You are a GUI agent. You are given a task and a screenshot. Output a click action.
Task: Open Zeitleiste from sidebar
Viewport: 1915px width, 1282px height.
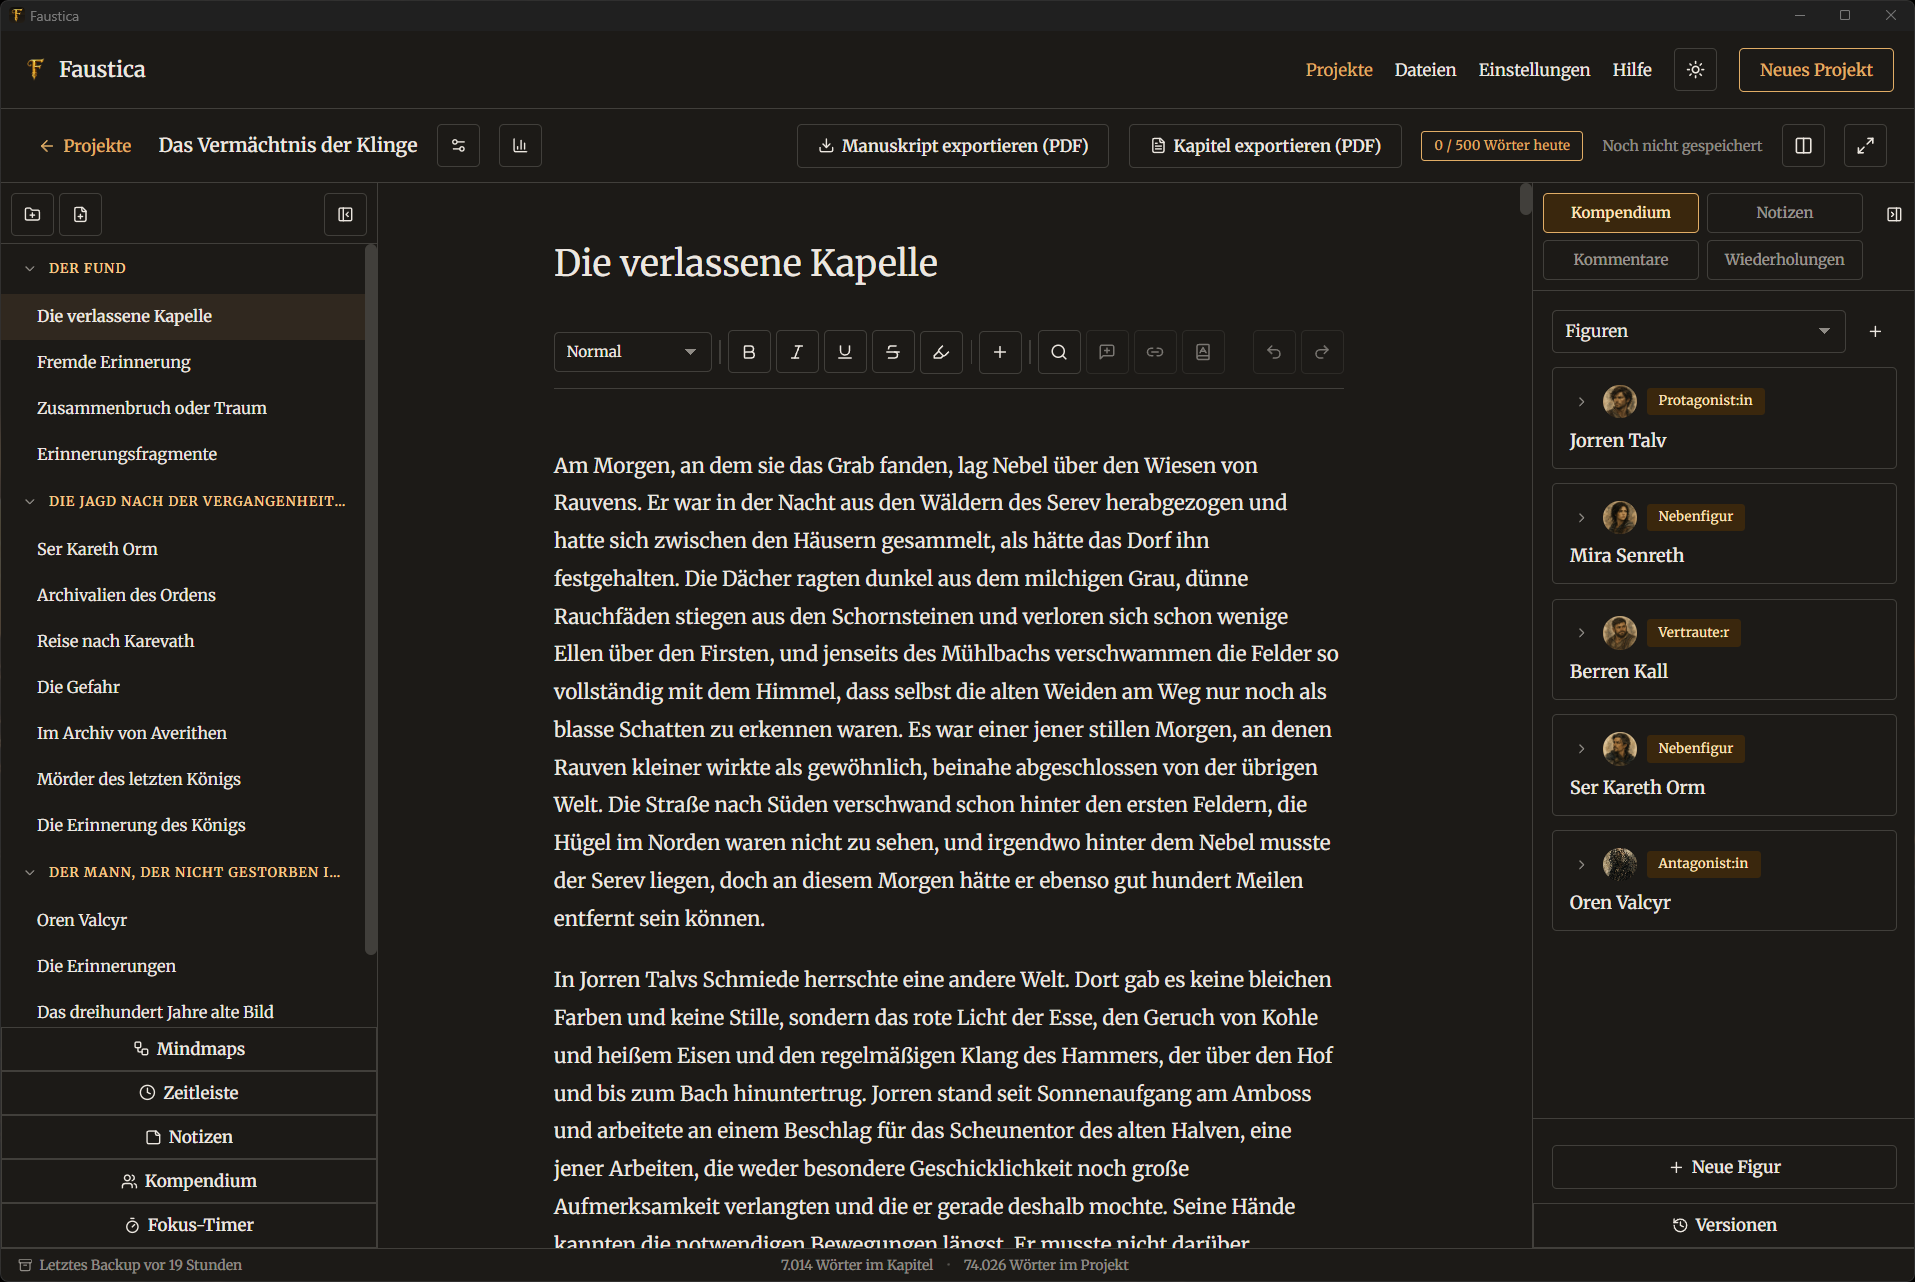(x=189, y=1093)
